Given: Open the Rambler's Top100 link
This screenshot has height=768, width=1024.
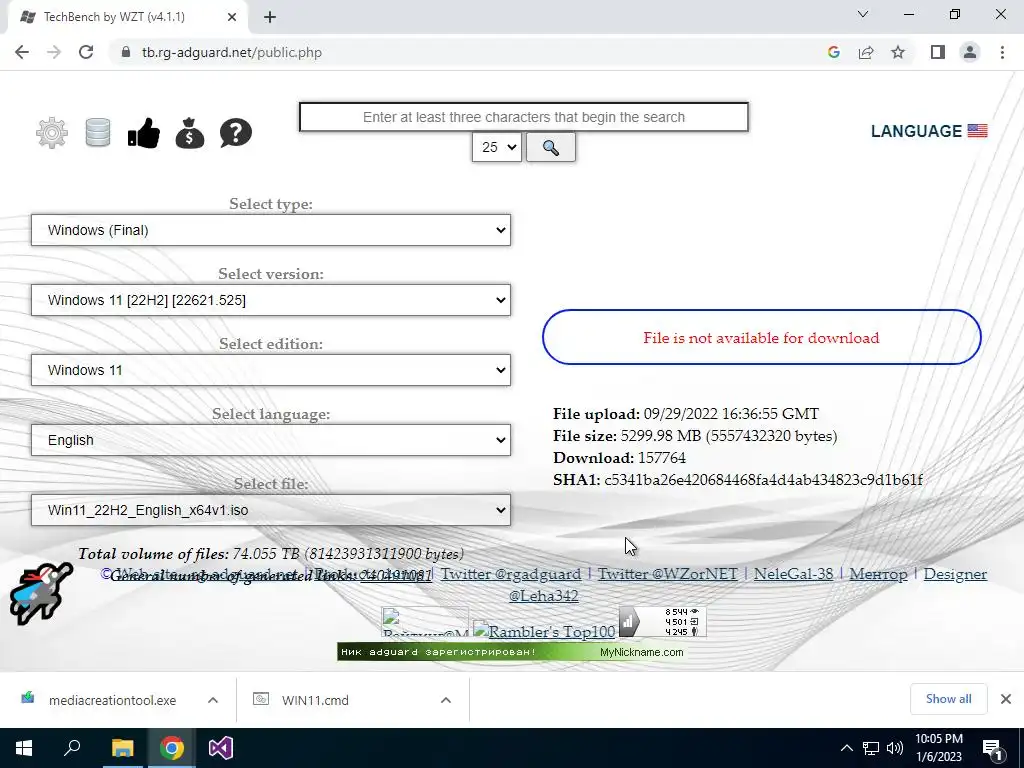Looking at the screenshot, I should tap(544, 631).
